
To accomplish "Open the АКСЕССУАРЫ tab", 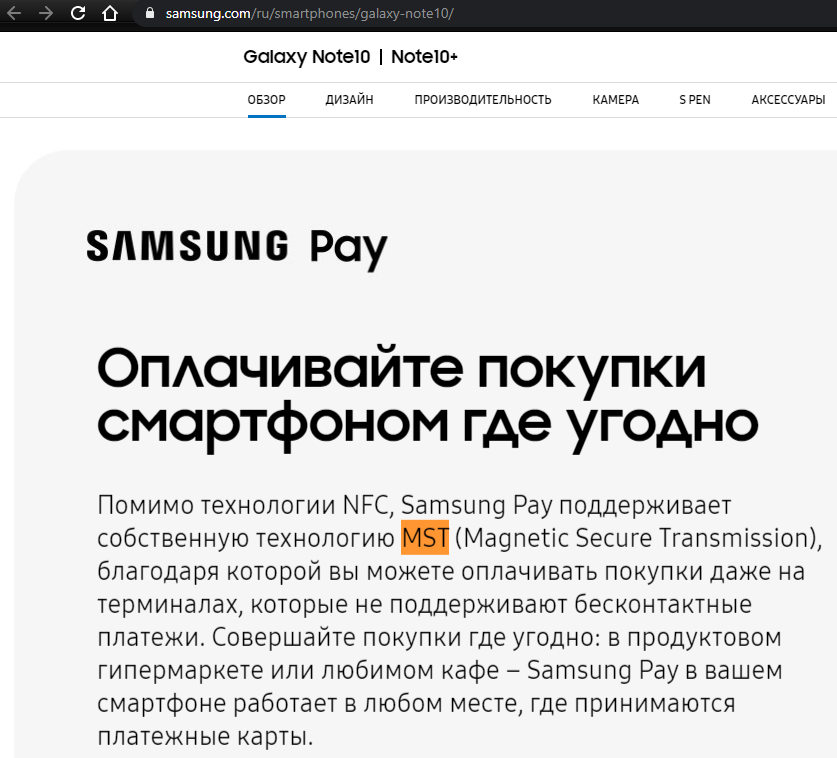I will [788, 100].
